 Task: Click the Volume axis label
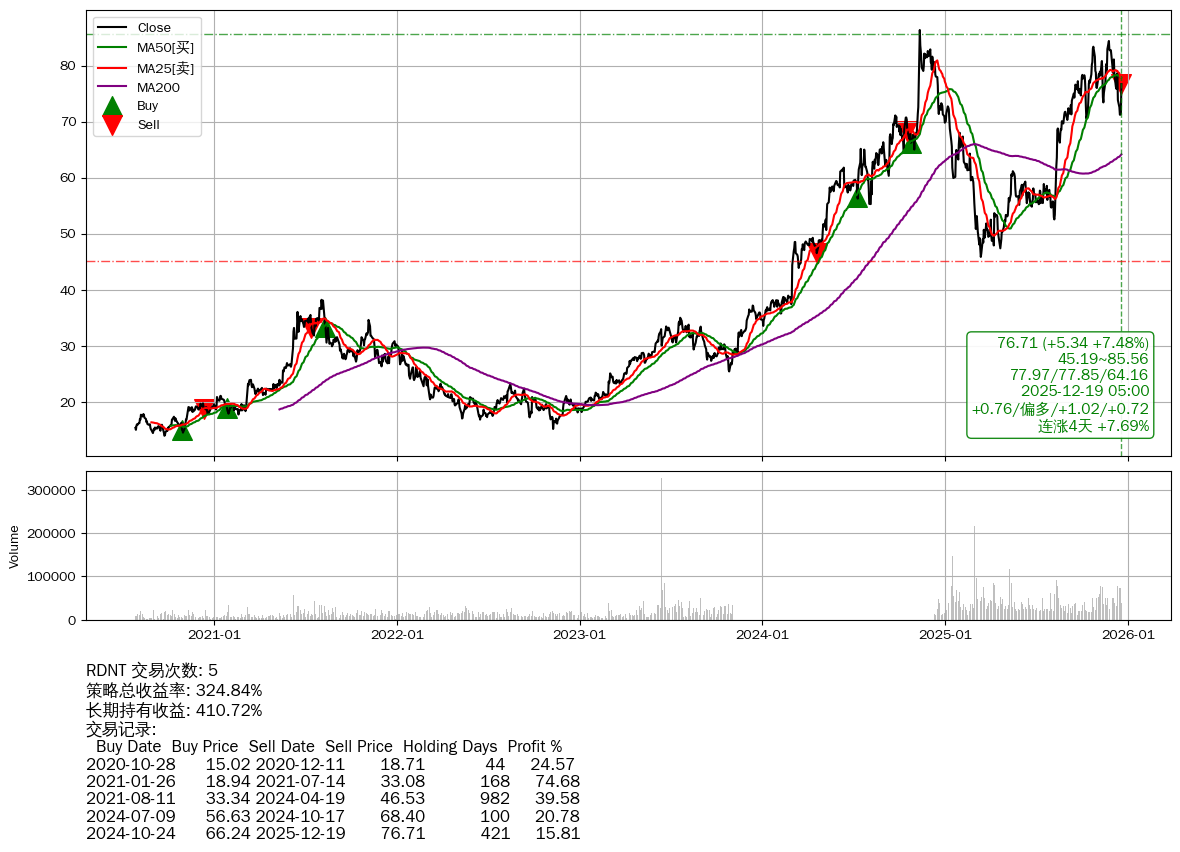click(x=14, y=547)
